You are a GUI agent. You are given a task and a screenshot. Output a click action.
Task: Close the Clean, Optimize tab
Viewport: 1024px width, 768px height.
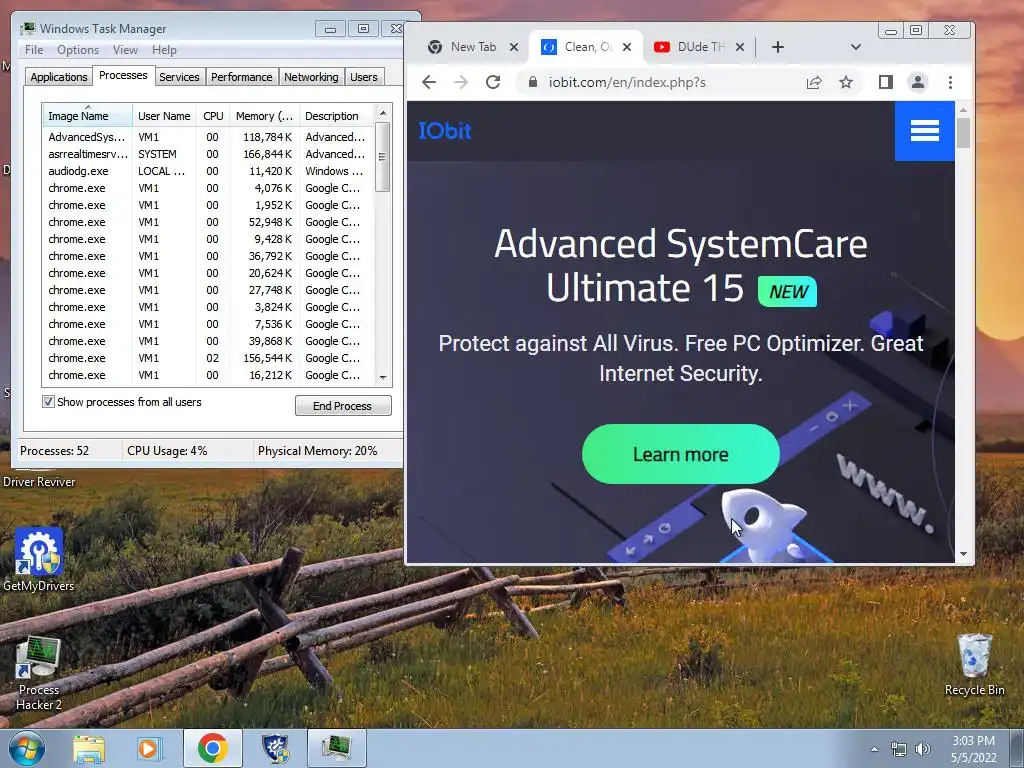coord(627,47)
